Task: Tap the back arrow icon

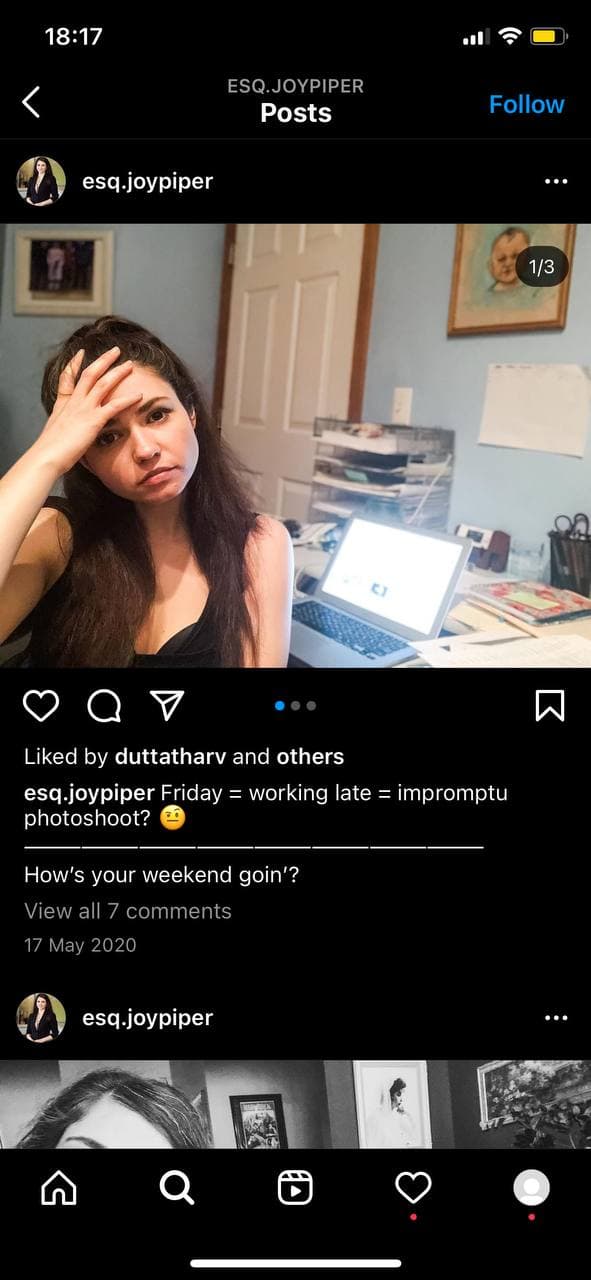Action: point(31,102)
